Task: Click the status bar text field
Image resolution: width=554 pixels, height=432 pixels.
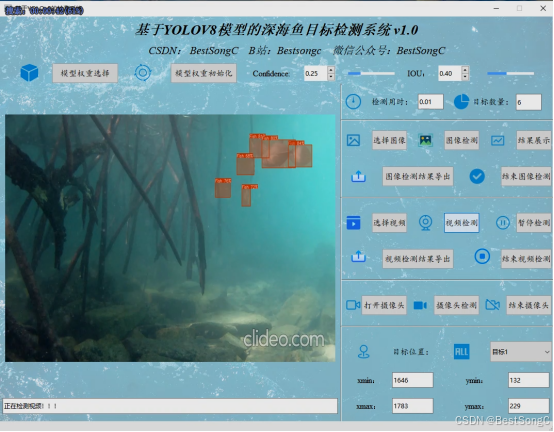Action: click(170, 406)
